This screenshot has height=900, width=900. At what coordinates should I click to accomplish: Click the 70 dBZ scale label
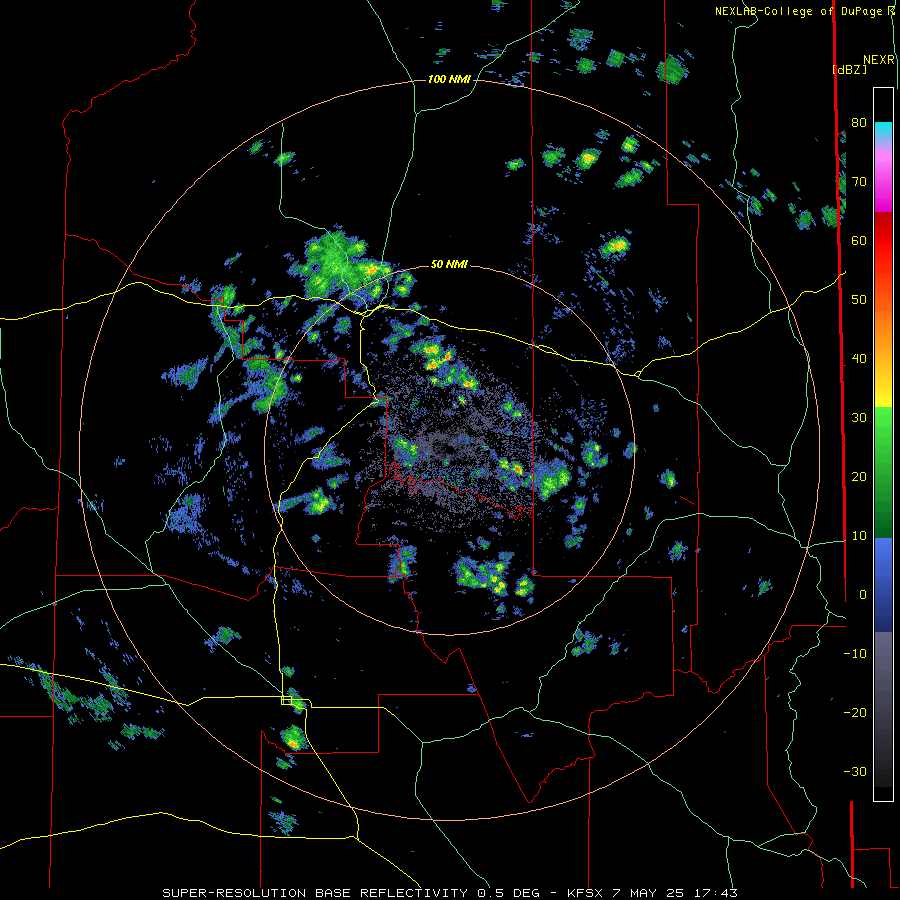[859, 181]
